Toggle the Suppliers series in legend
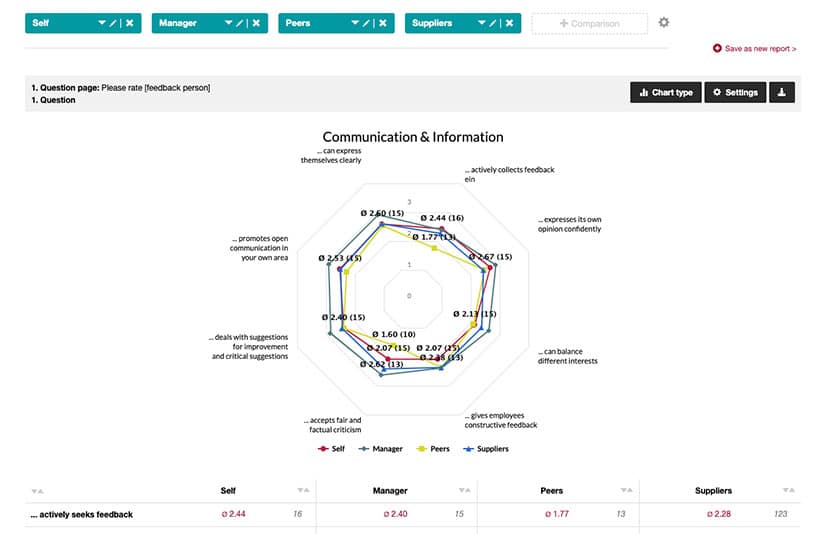The image size is (830, 534). pos(486,449)
